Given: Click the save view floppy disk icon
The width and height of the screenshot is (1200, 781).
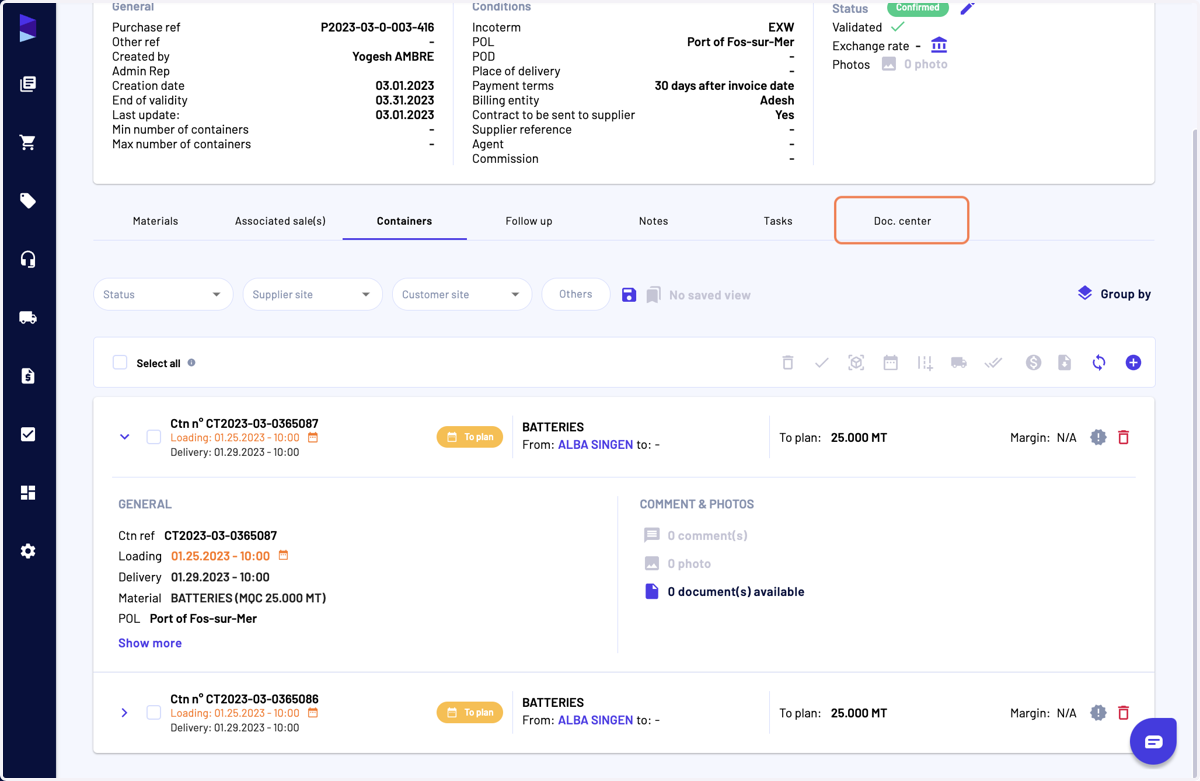Looking at the screenshot, I should click(x=629, y=295).
